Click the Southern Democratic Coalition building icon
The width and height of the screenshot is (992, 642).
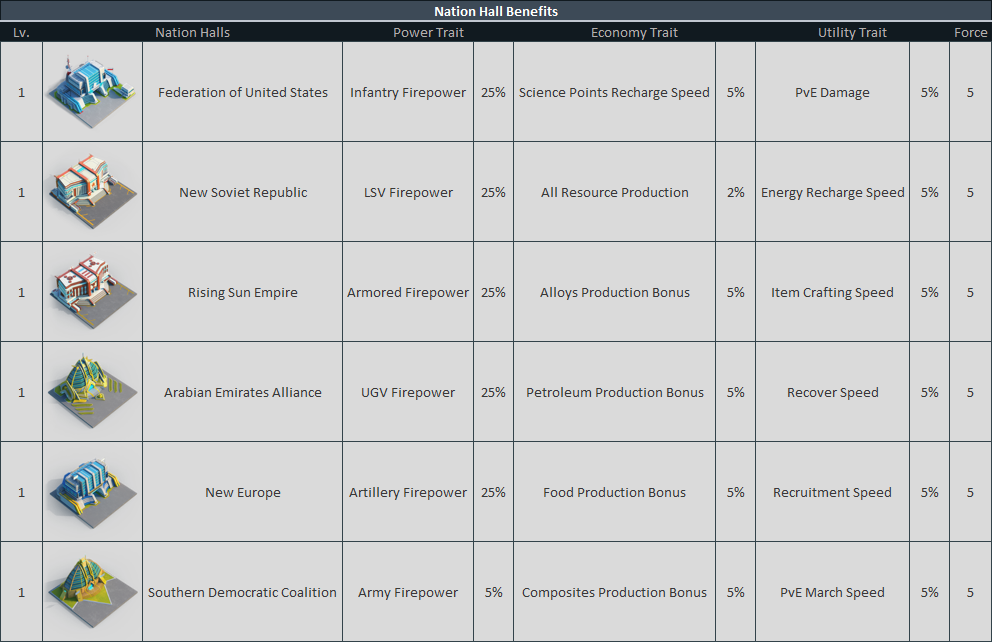pos(92,591)
